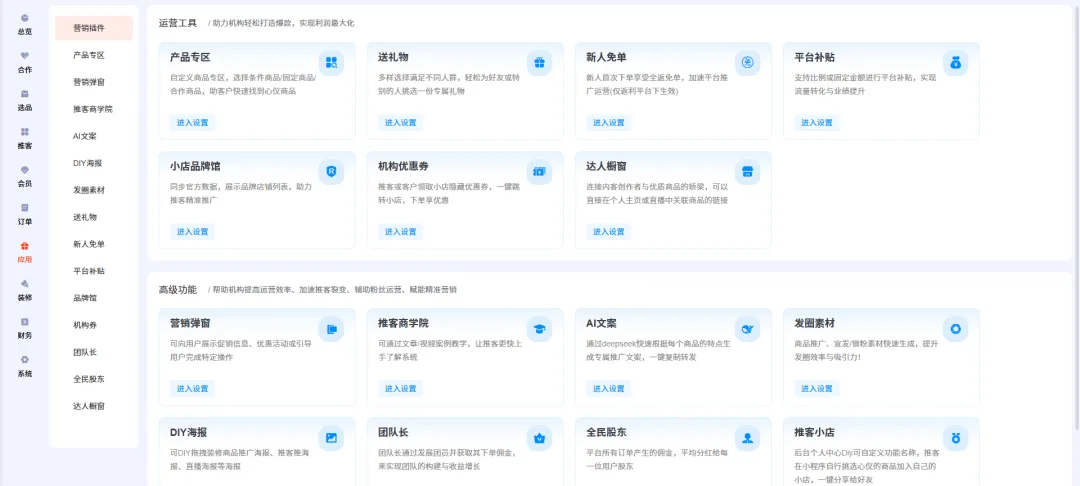Open the 财务 sidebar section
This screenshot has height=486, width=1080.
tap(25, 328)
